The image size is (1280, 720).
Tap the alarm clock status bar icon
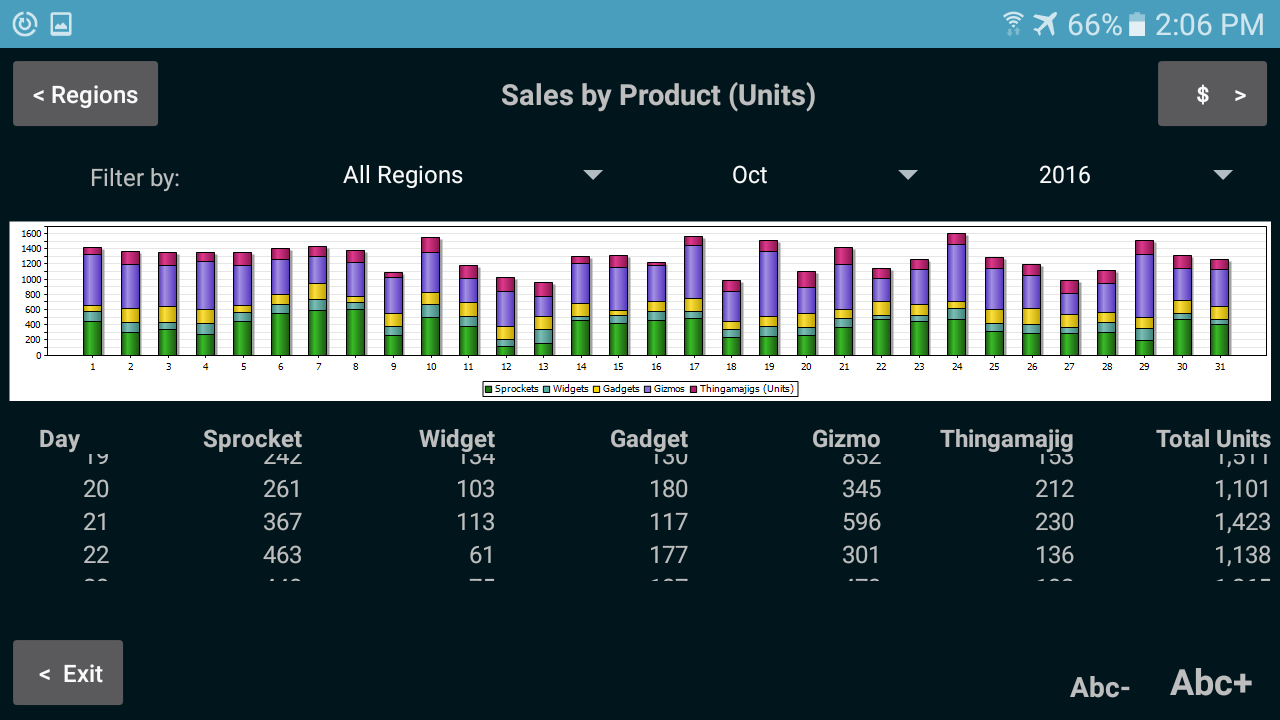pyautogui.click(x=24, y=22)
